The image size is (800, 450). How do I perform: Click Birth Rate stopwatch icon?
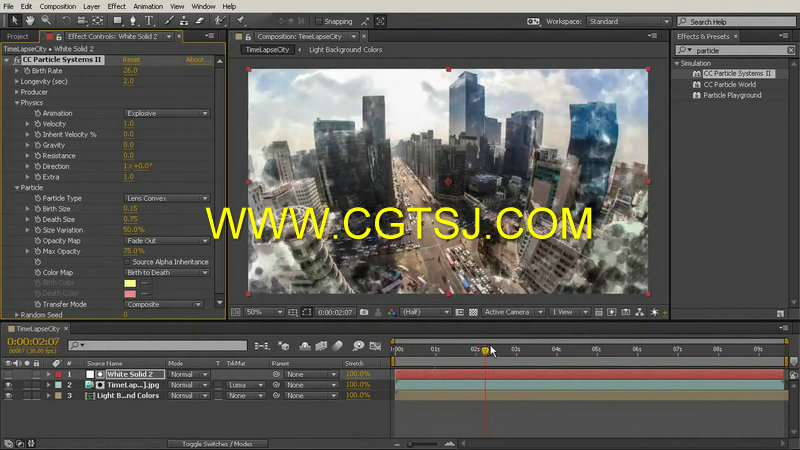[x=27, y=71]
